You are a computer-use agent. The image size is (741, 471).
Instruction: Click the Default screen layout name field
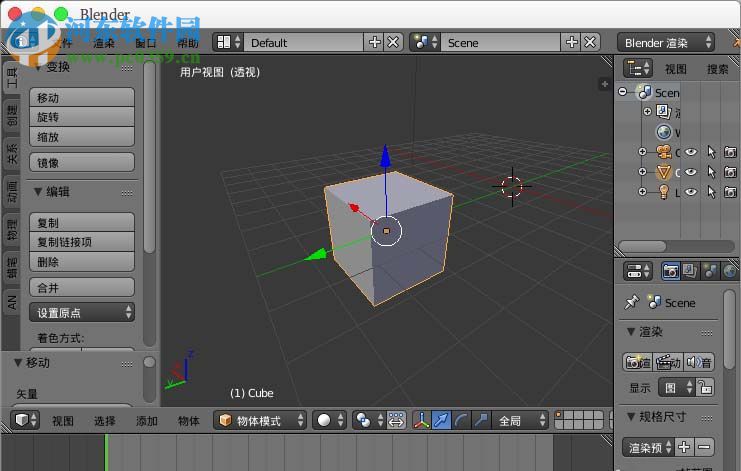[304, 43]
